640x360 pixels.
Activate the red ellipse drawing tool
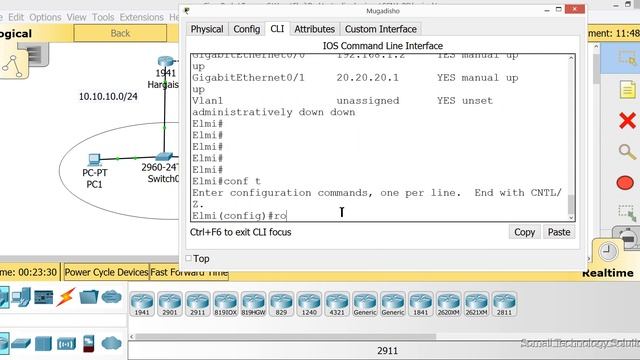625,183
